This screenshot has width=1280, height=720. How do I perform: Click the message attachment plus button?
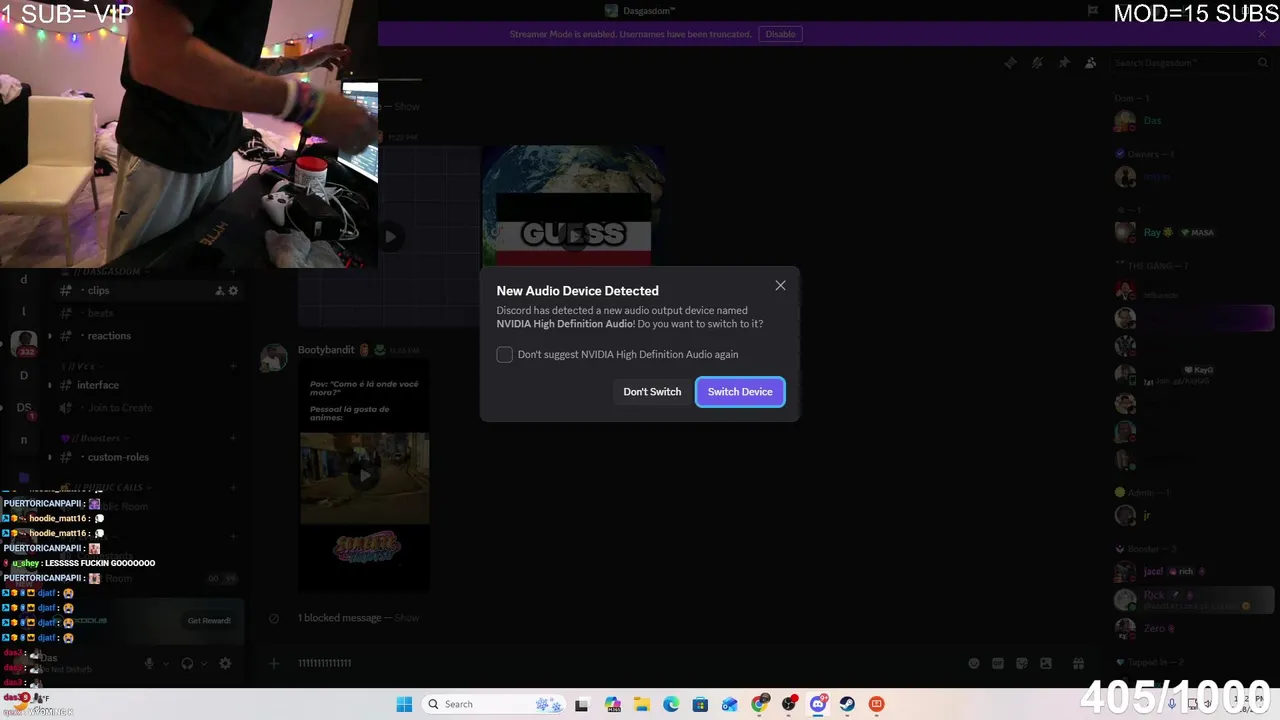(274, 663)
